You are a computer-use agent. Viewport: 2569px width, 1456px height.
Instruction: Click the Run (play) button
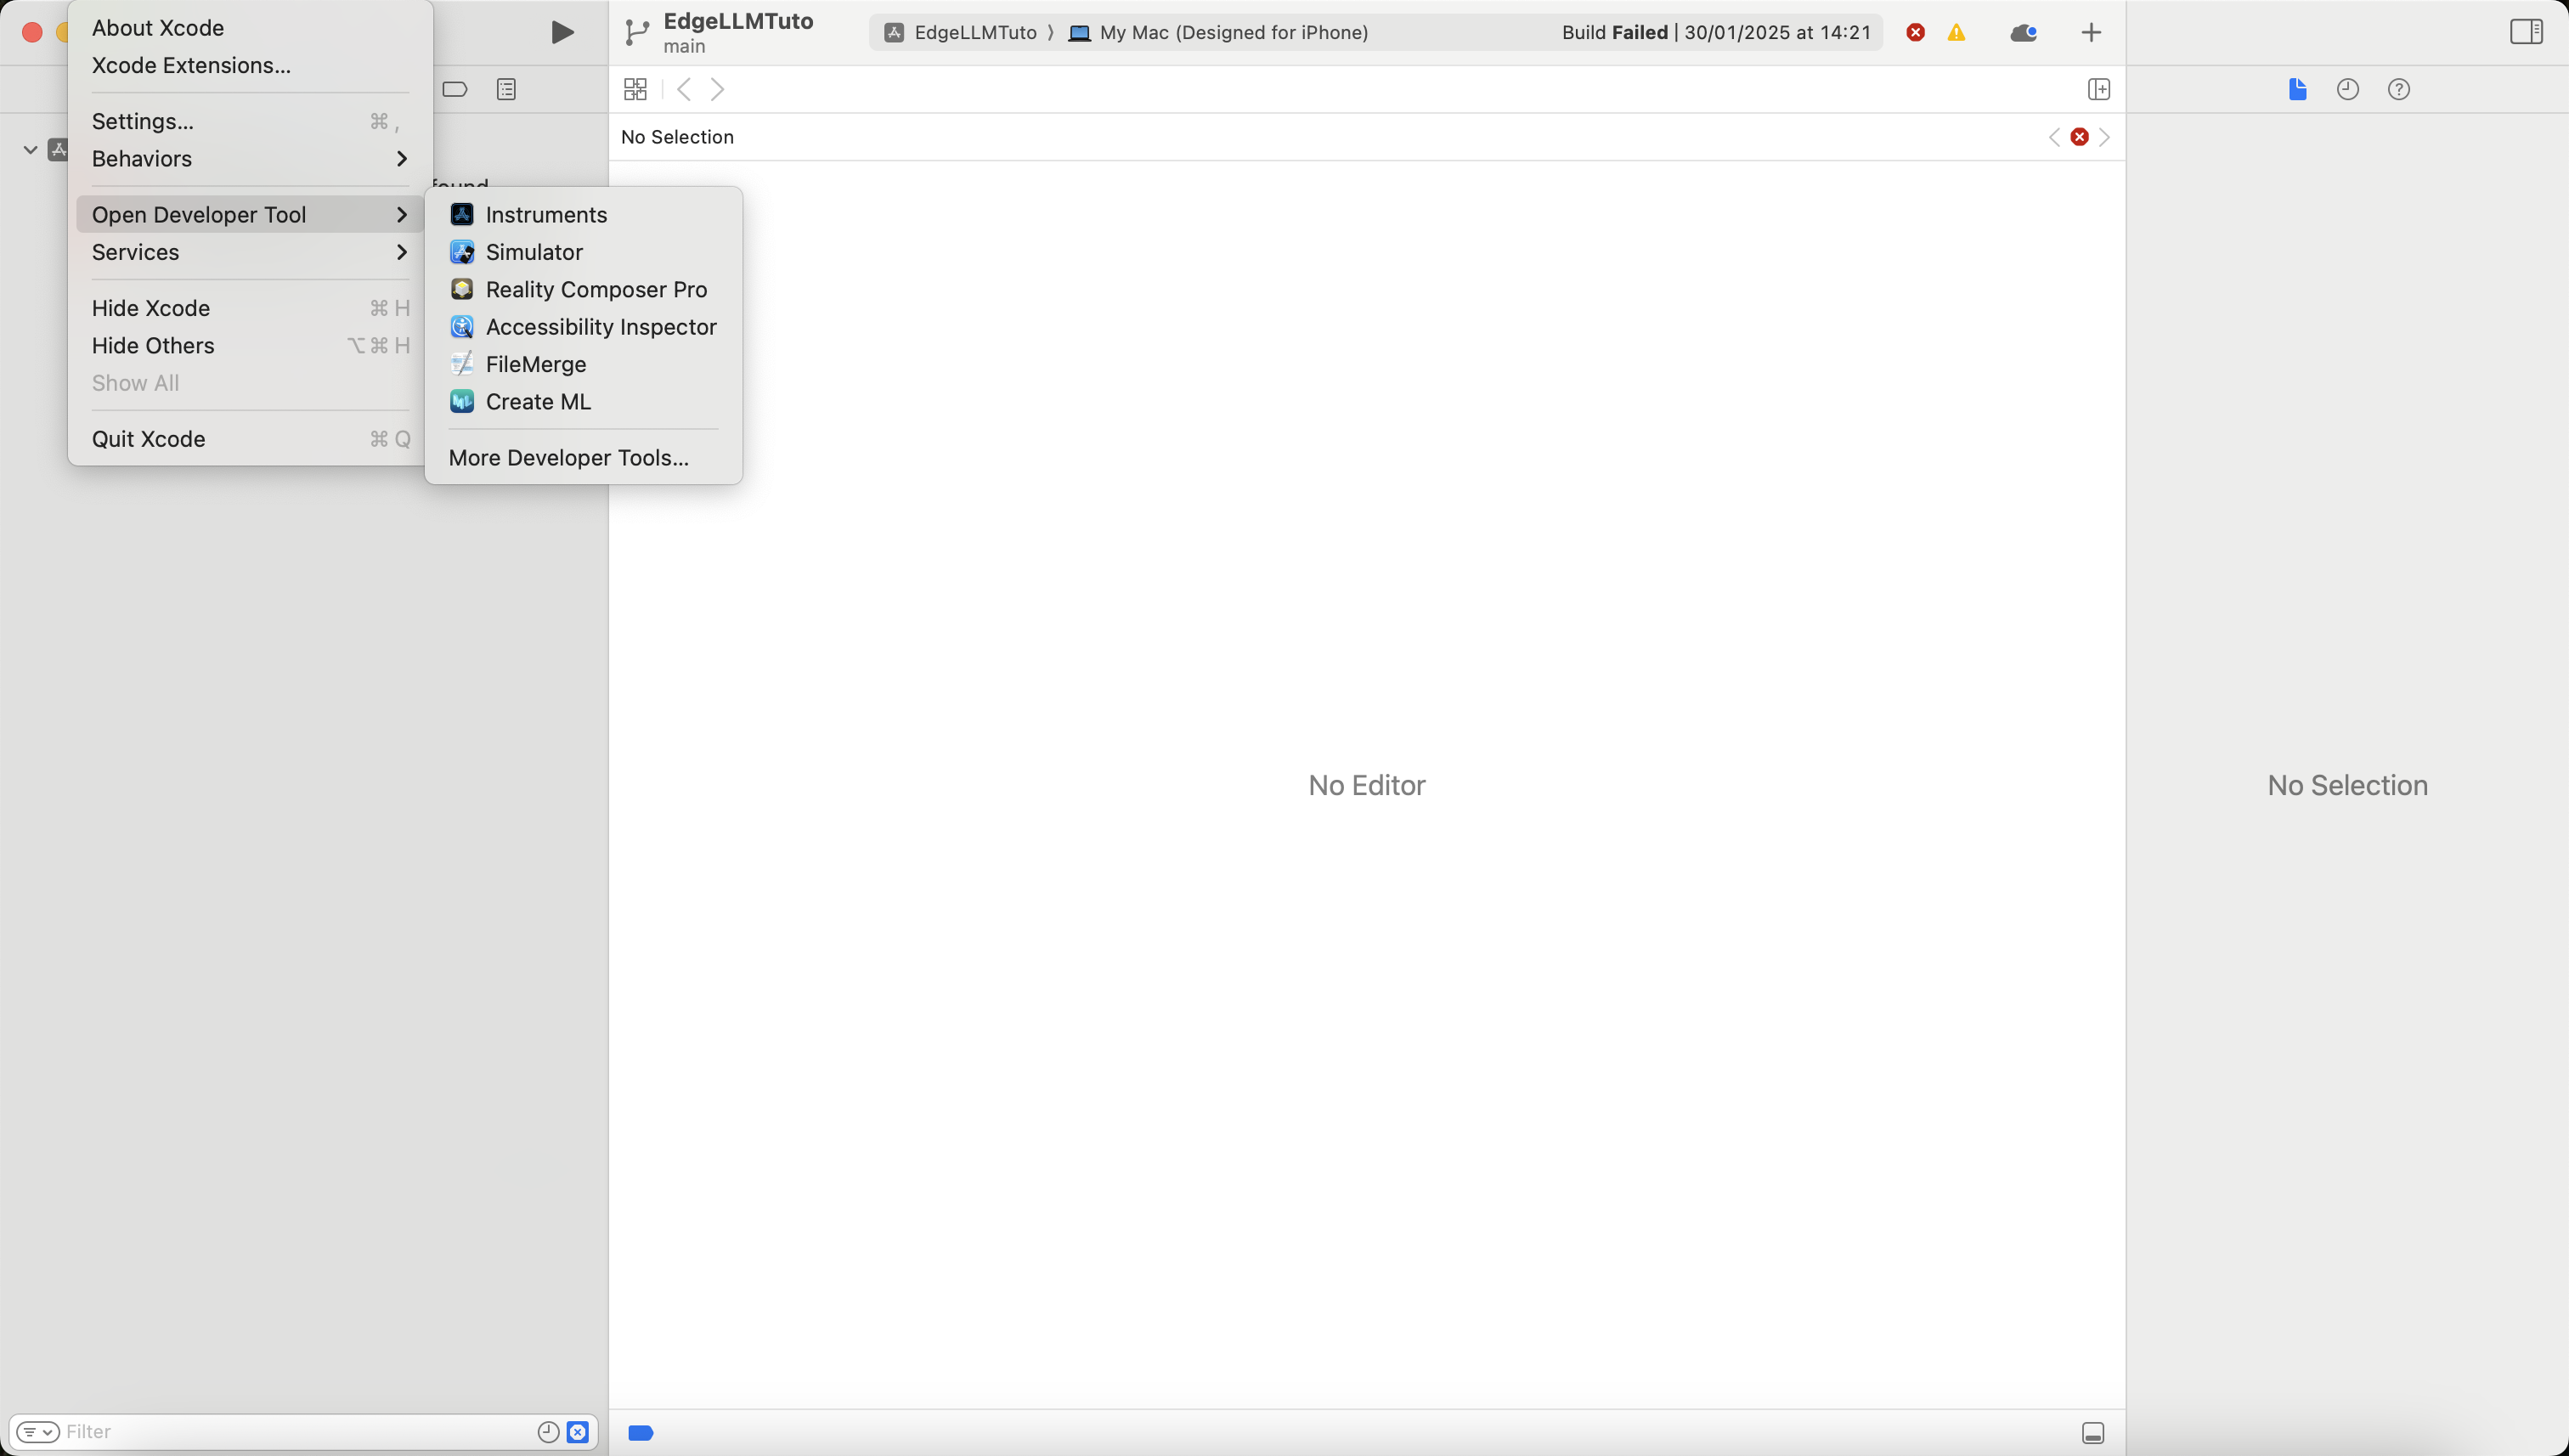(x=562, y=32)
